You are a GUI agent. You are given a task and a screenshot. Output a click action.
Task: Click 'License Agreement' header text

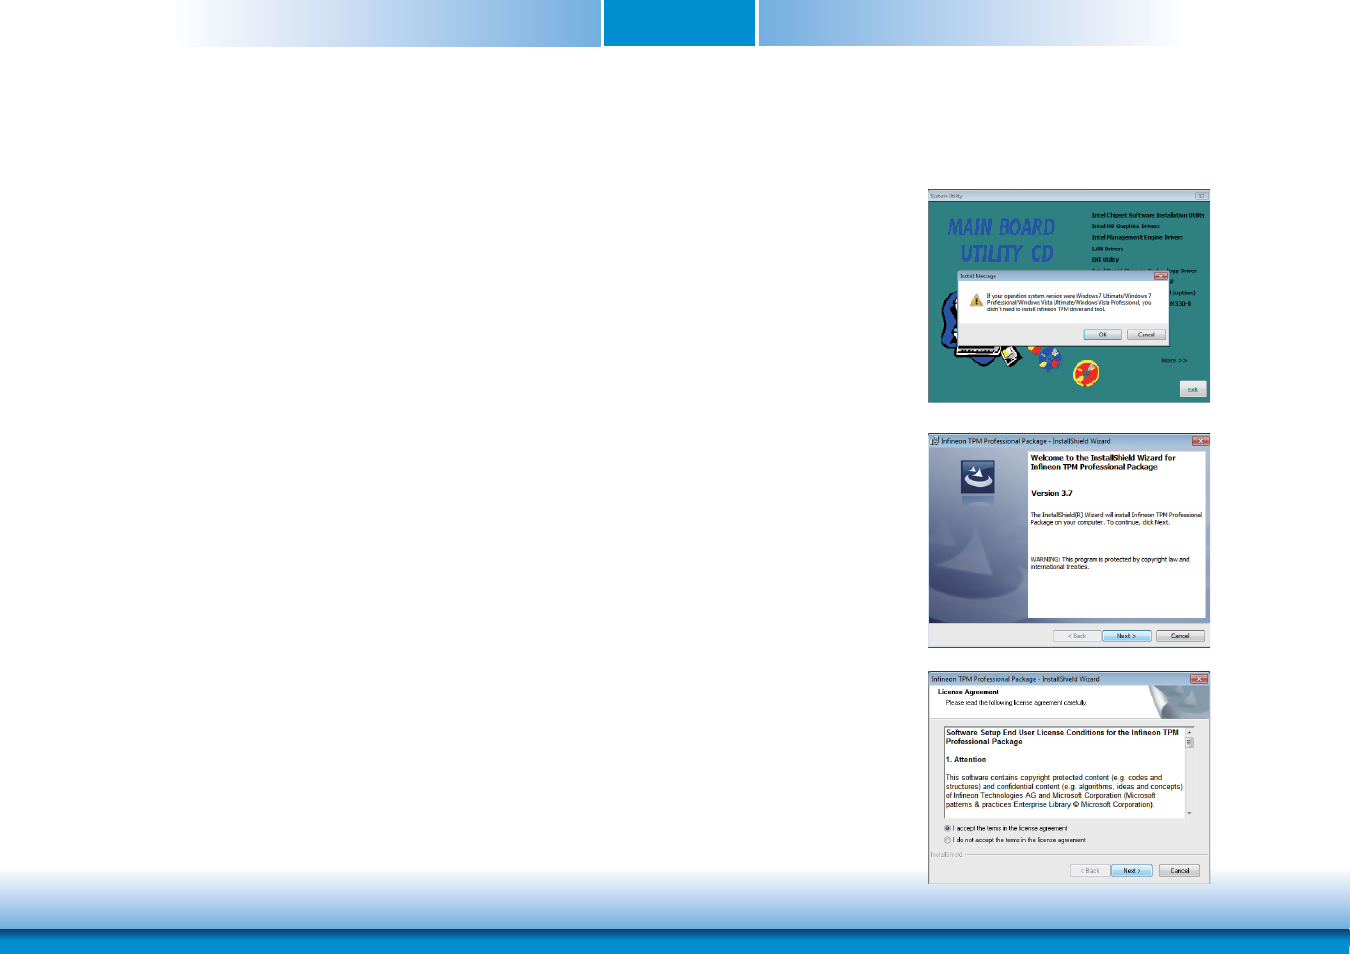pyautogui.click(x=968, y=692)
